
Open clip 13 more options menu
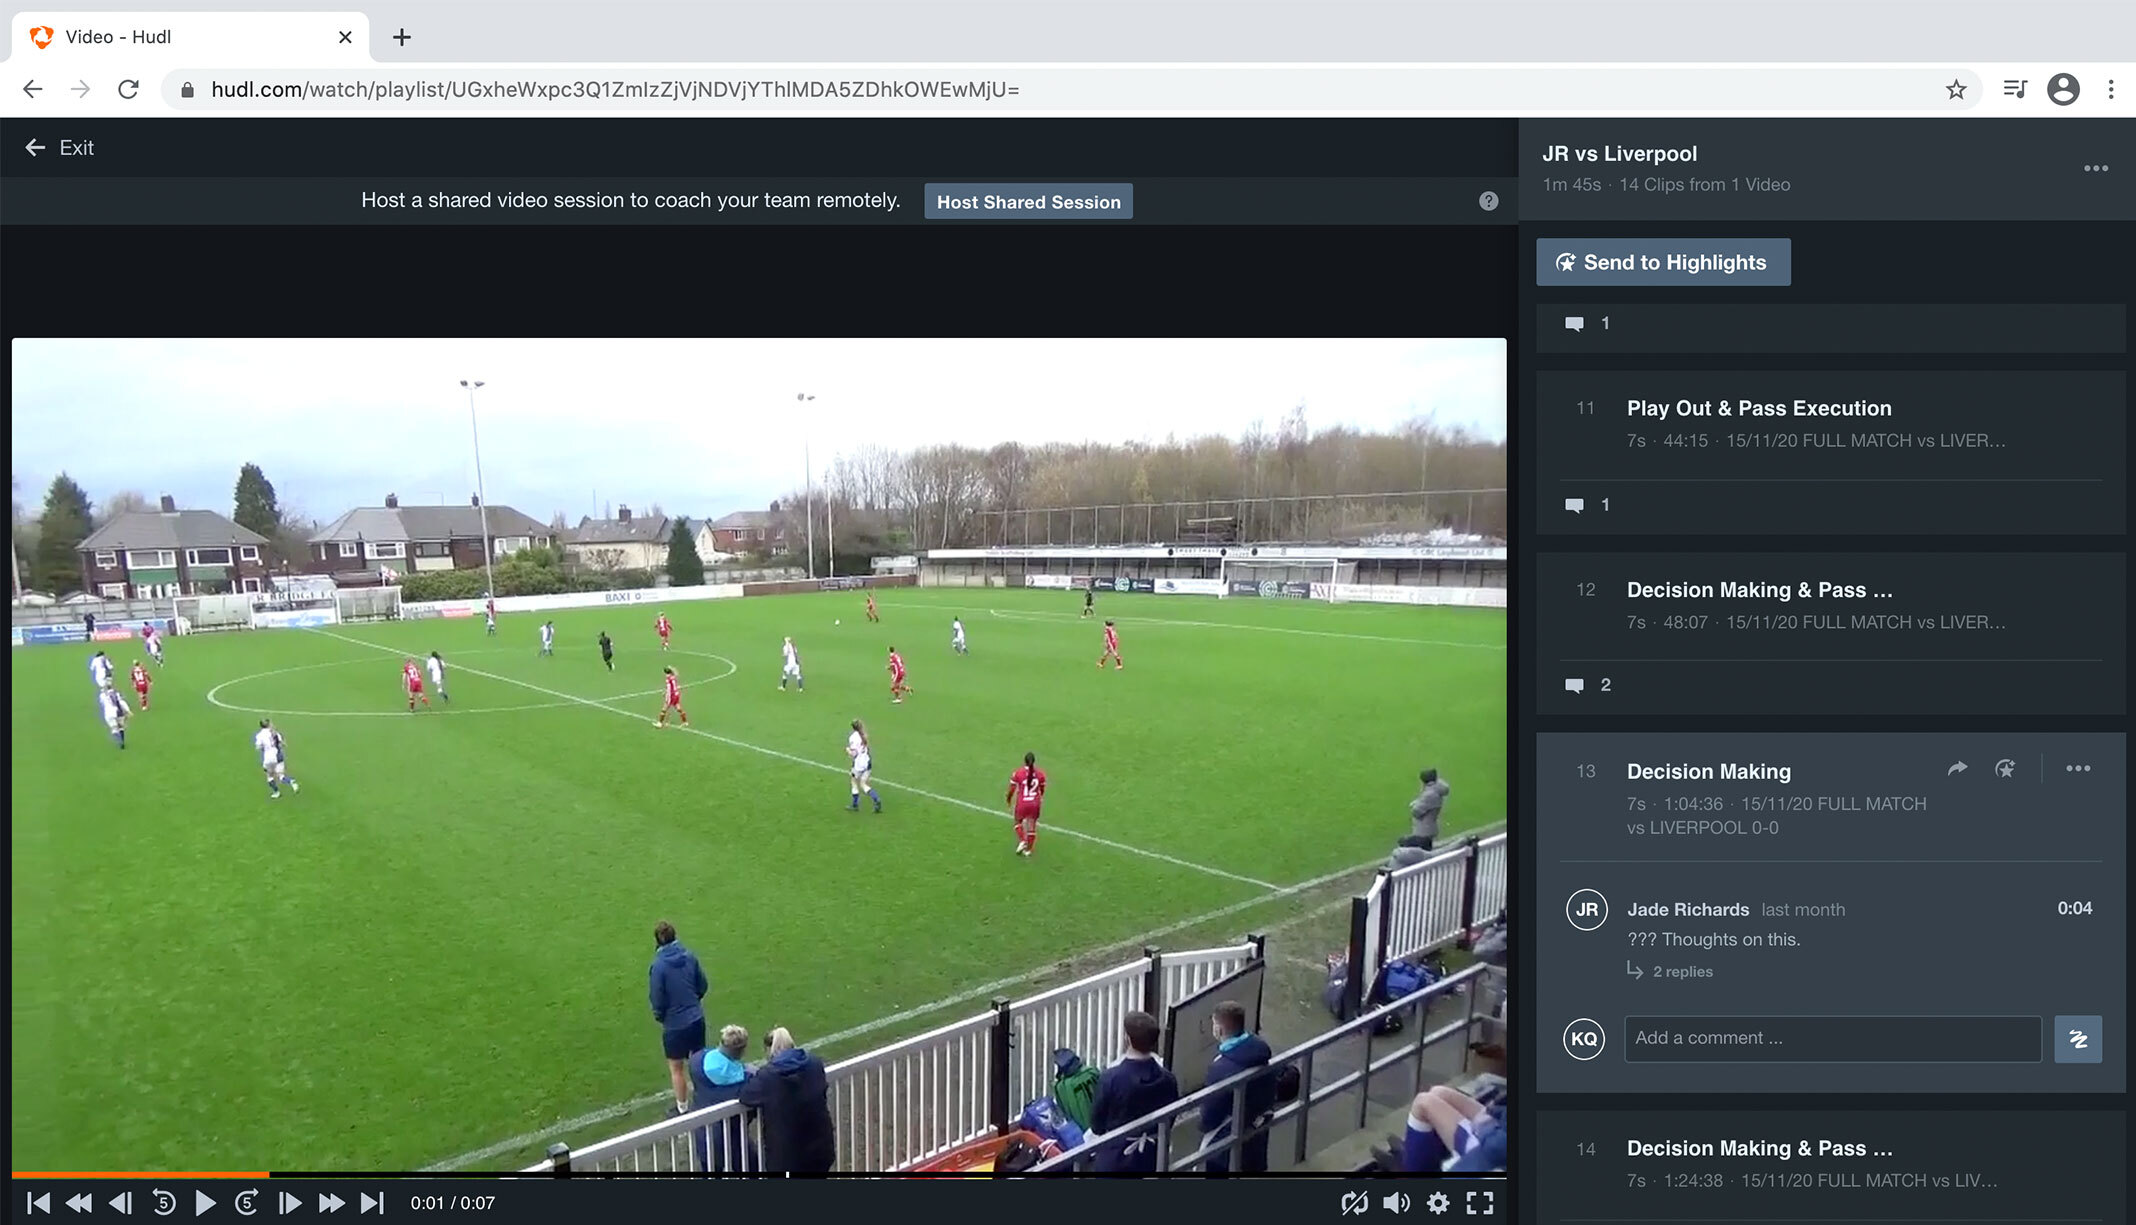2078,769
